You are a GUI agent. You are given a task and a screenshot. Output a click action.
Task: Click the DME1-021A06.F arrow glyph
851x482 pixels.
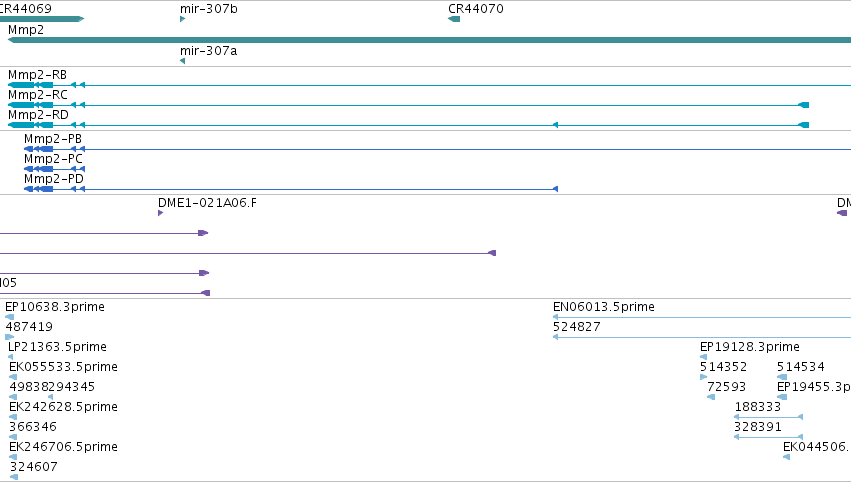[161, 213]
